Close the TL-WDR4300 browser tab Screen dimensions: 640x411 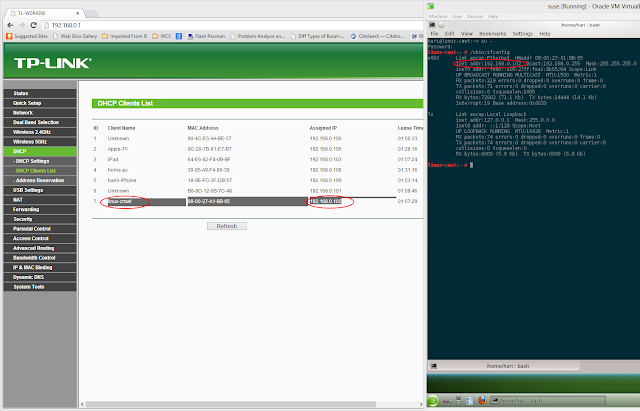(x=77, y=13)
